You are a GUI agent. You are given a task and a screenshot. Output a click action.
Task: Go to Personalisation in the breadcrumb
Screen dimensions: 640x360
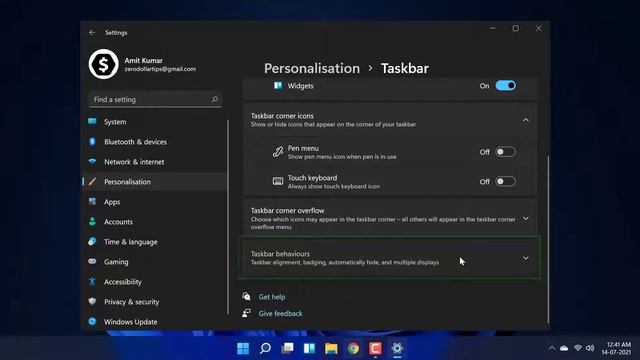(x=312, y=68)
